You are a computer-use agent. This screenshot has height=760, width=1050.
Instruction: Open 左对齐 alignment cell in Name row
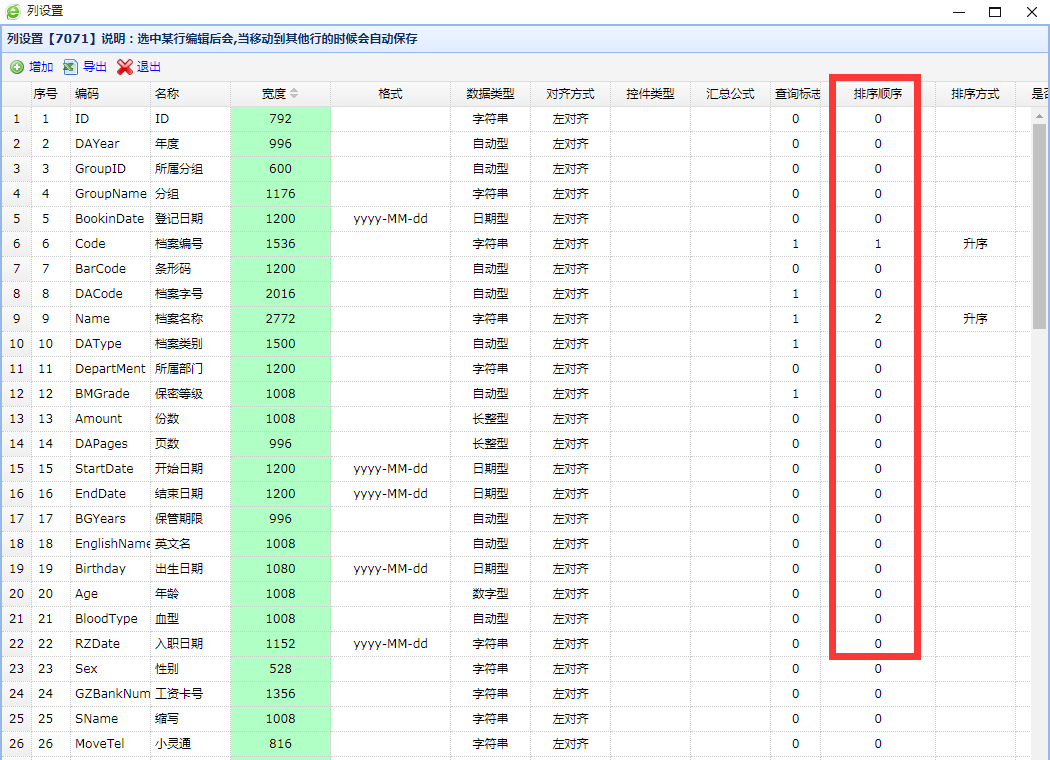[x=570, y=319]
